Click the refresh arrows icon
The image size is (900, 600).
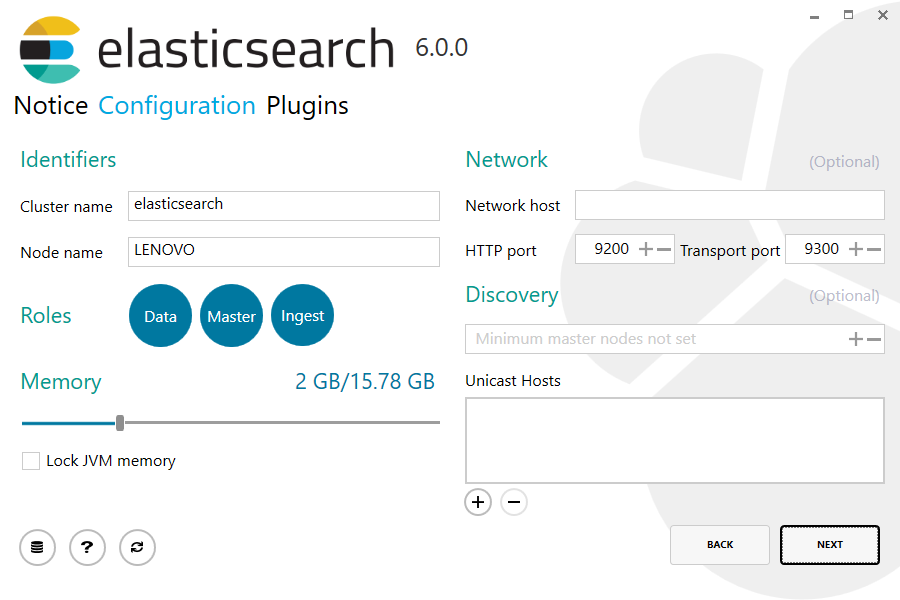(137, 547)
